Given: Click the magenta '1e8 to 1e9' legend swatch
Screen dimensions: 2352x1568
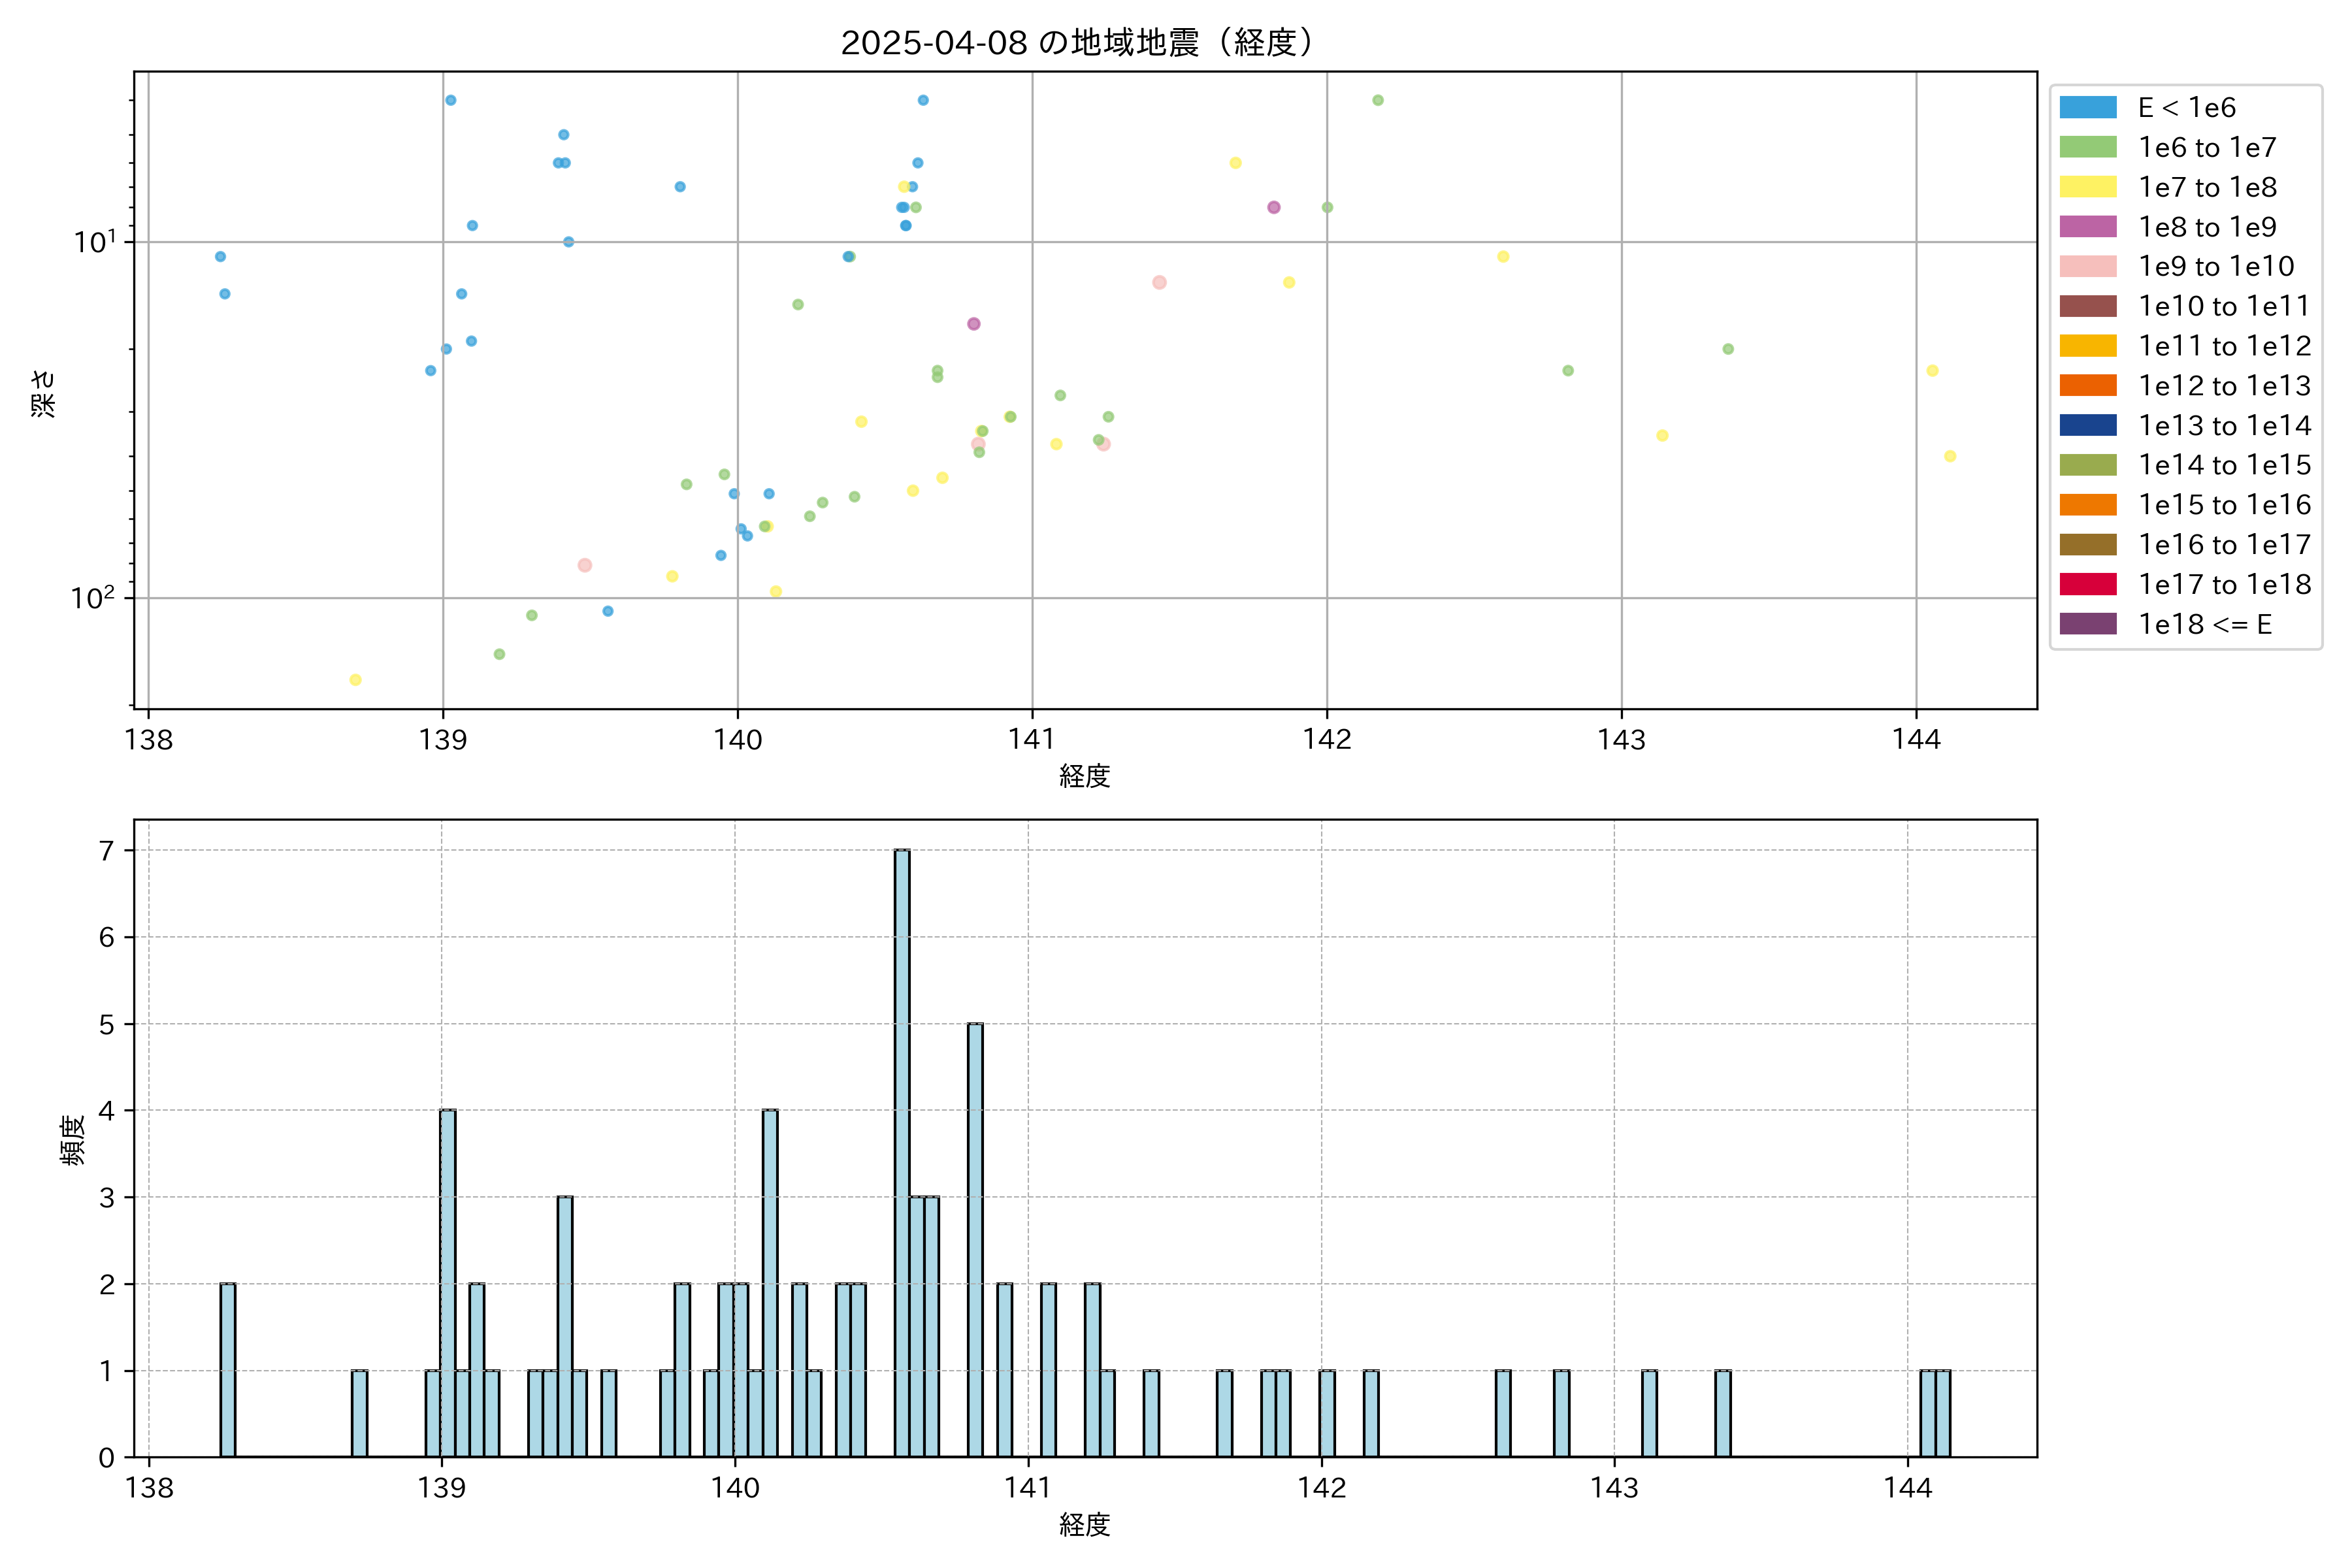Looking at the screenshot, I should pyautogui.click(x=2087, y=227).
